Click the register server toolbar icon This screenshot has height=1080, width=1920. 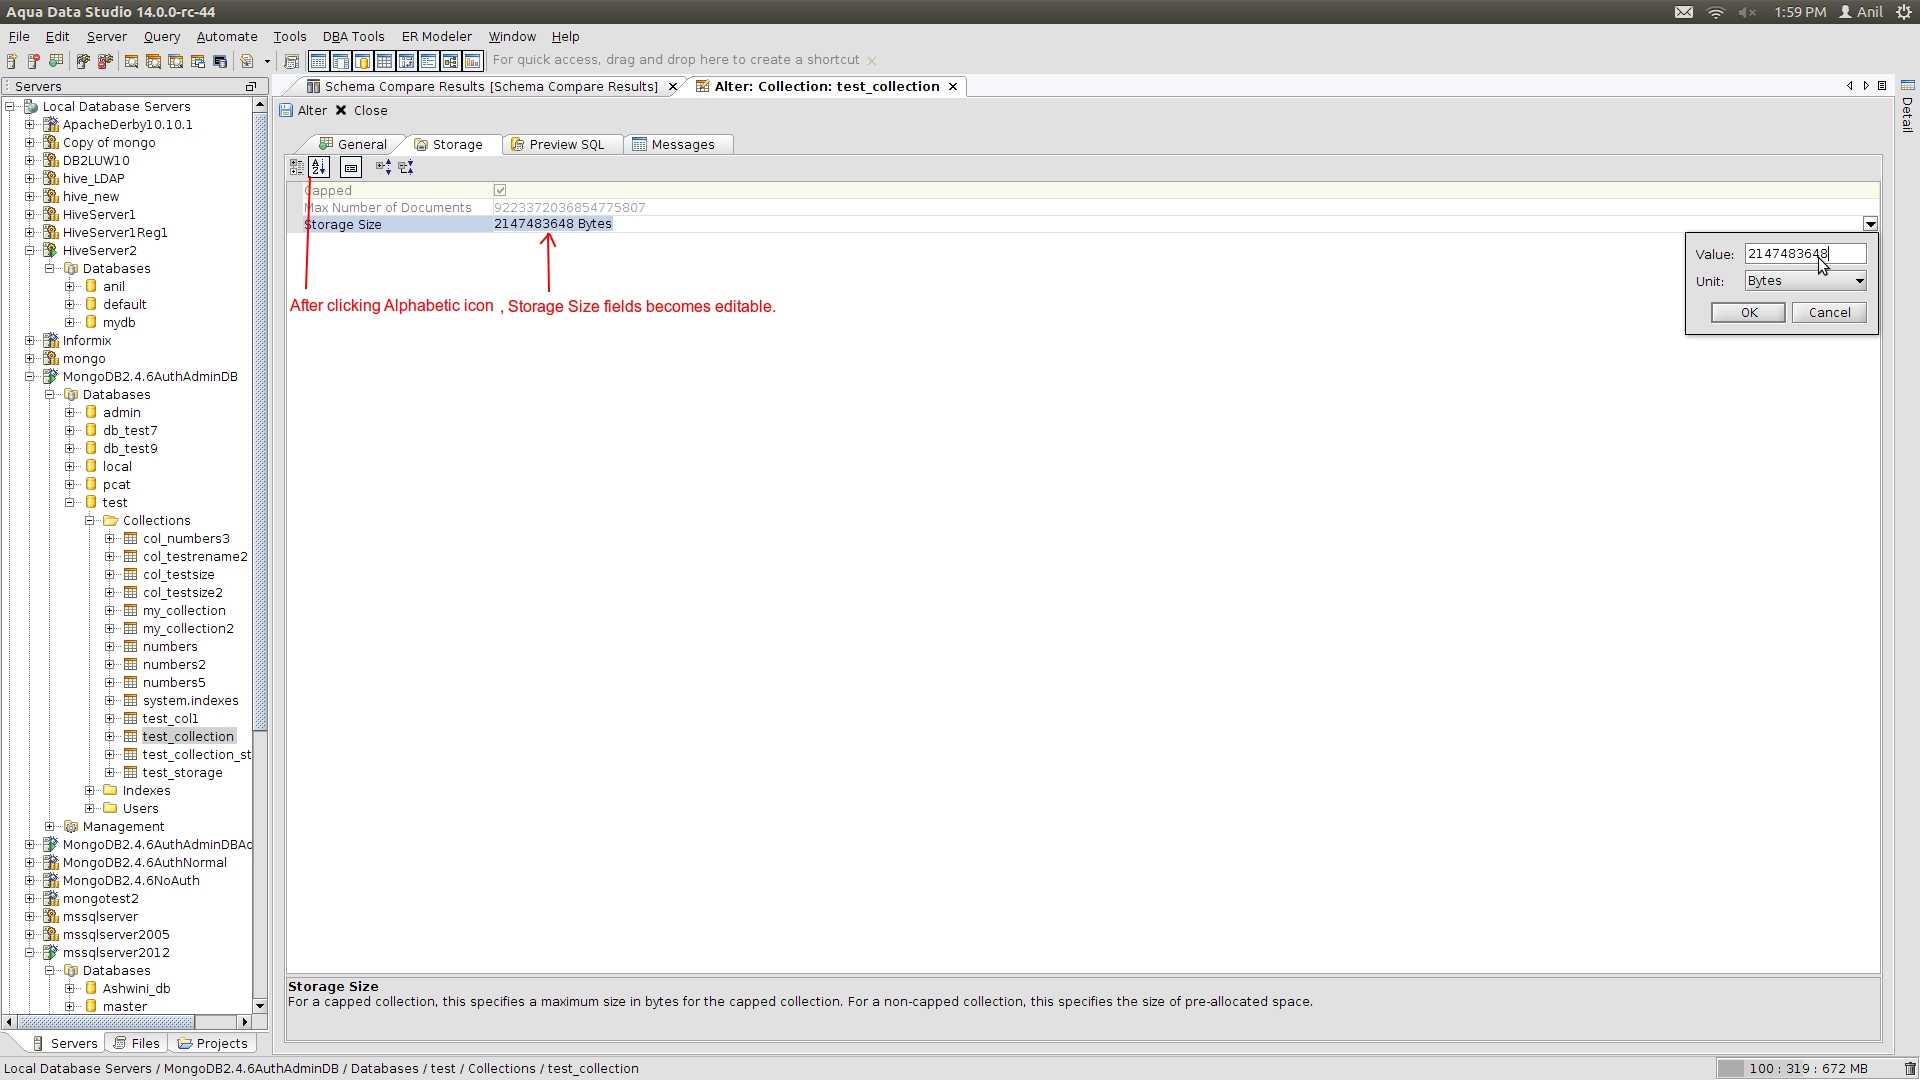(x=13, y=61)
